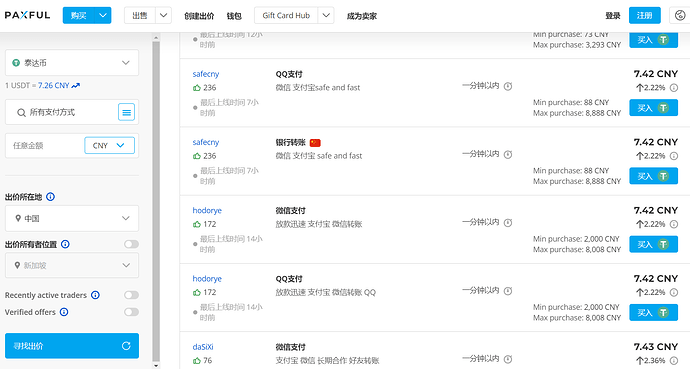Expand the 泰达币 cryptocurrency dropdown

(72, 63)
